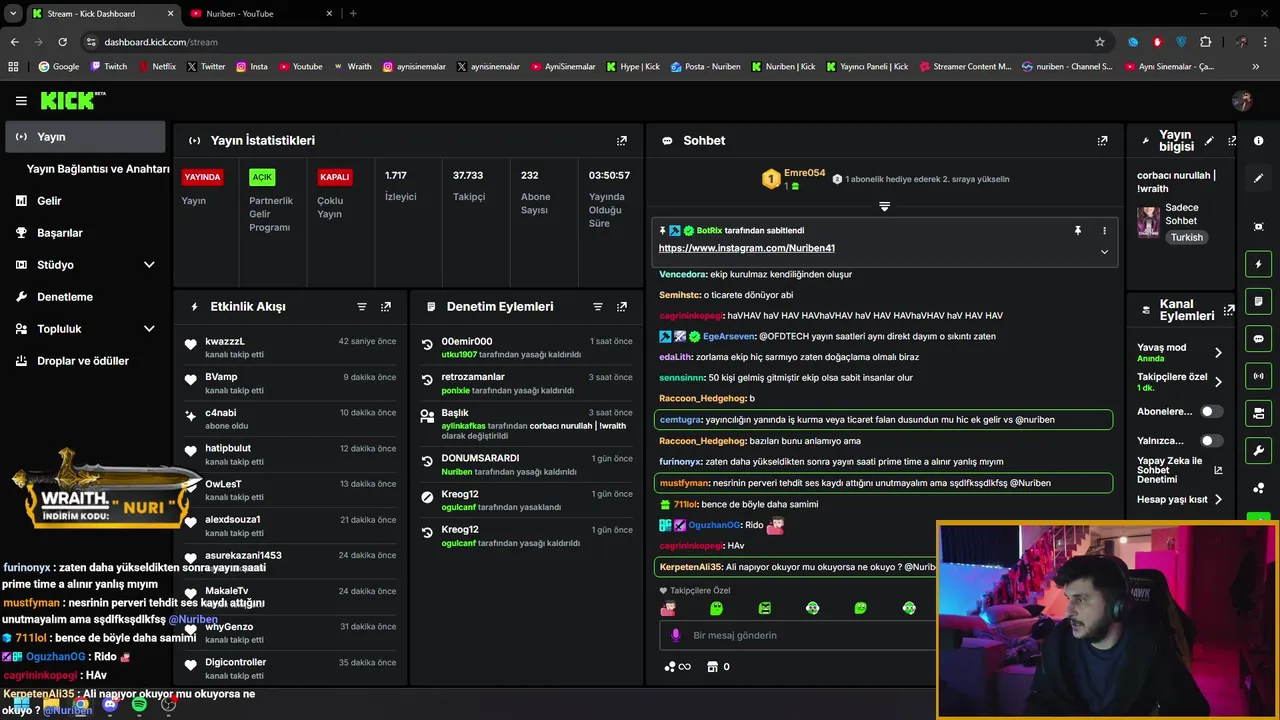This screenshot has width=1280, height=720.
Task: Open the hamburger menu next to Kick logo
Action: tap(21, 101)
